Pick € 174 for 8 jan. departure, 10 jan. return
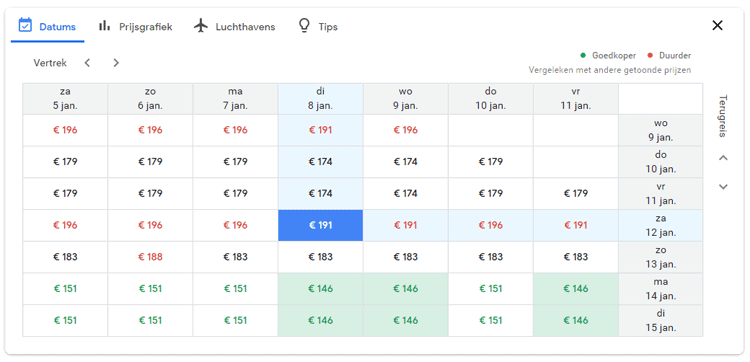The image size is (750, 362). coord(320,162)
